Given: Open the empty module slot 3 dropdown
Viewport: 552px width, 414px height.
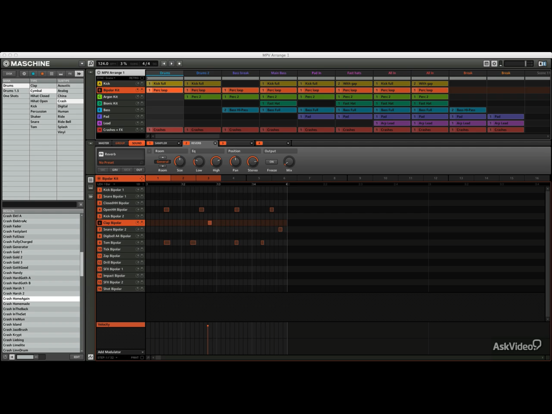Looking at the screenshot, I should click(251, 143).
